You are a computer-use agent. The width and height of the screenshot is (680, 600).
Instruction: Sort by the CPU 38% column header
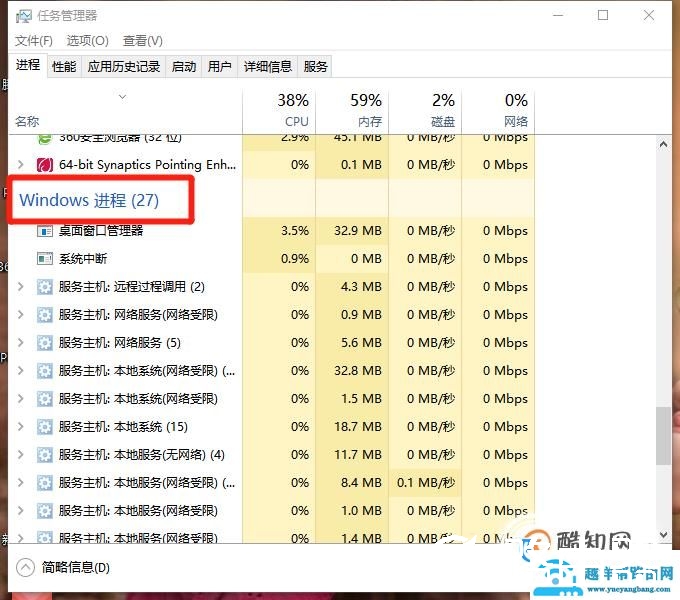click(x=279, y=112)
